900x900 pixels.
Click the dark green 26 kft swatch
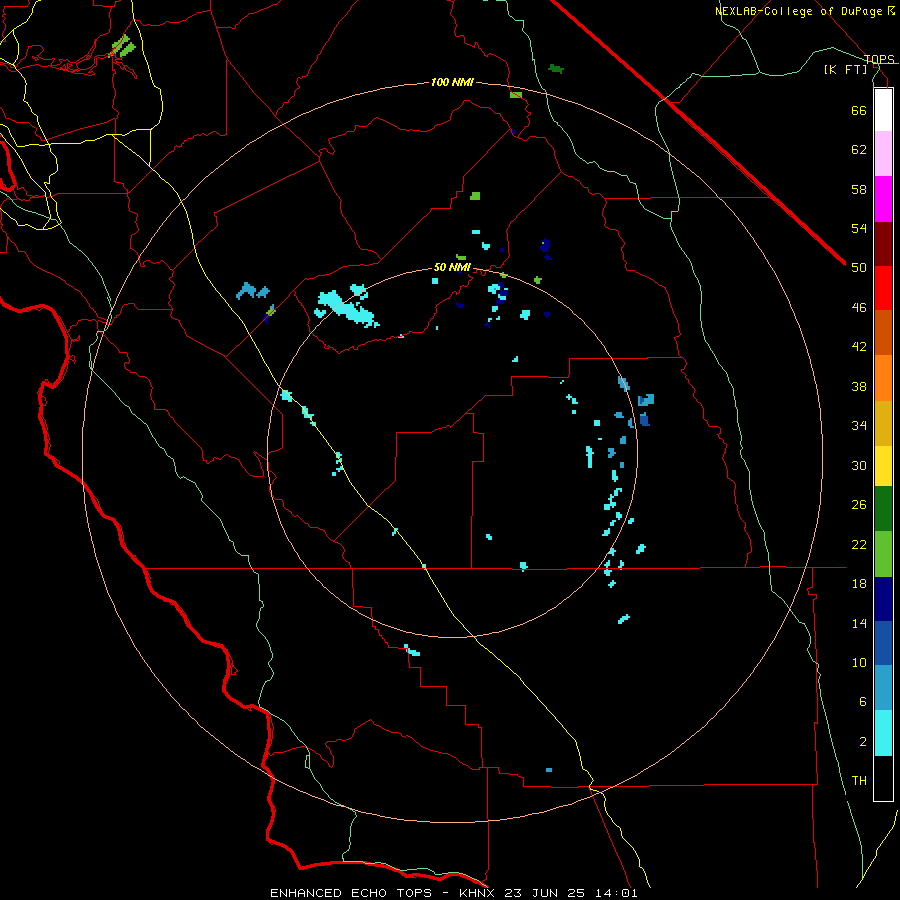883,509
